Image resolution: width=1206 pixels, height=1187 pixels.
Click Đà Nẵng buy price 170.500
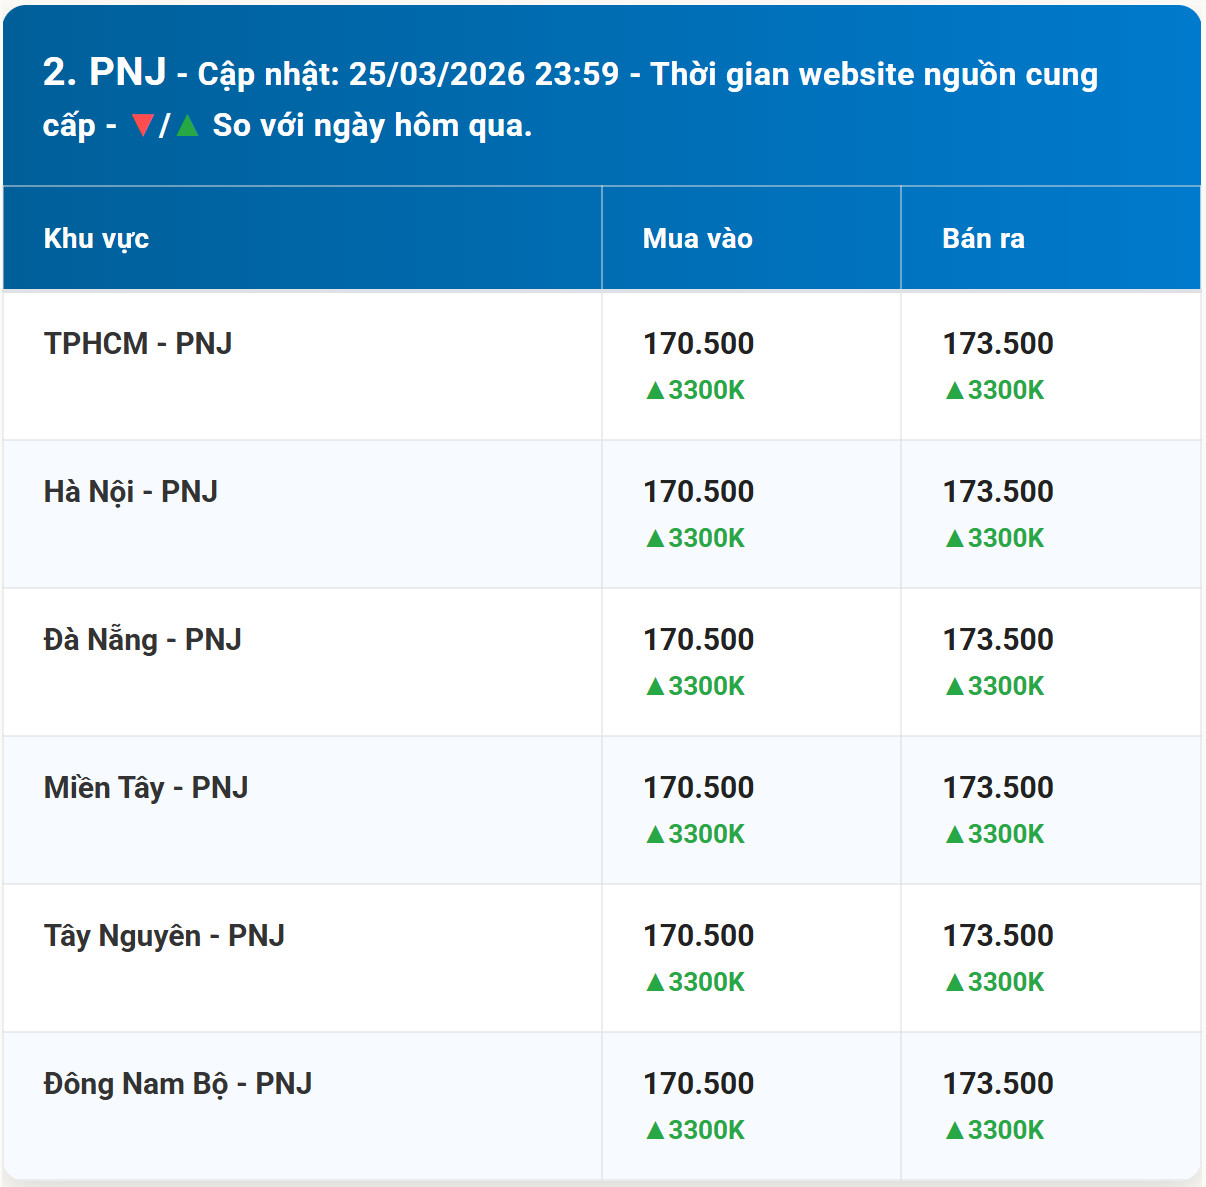(698, 640)
